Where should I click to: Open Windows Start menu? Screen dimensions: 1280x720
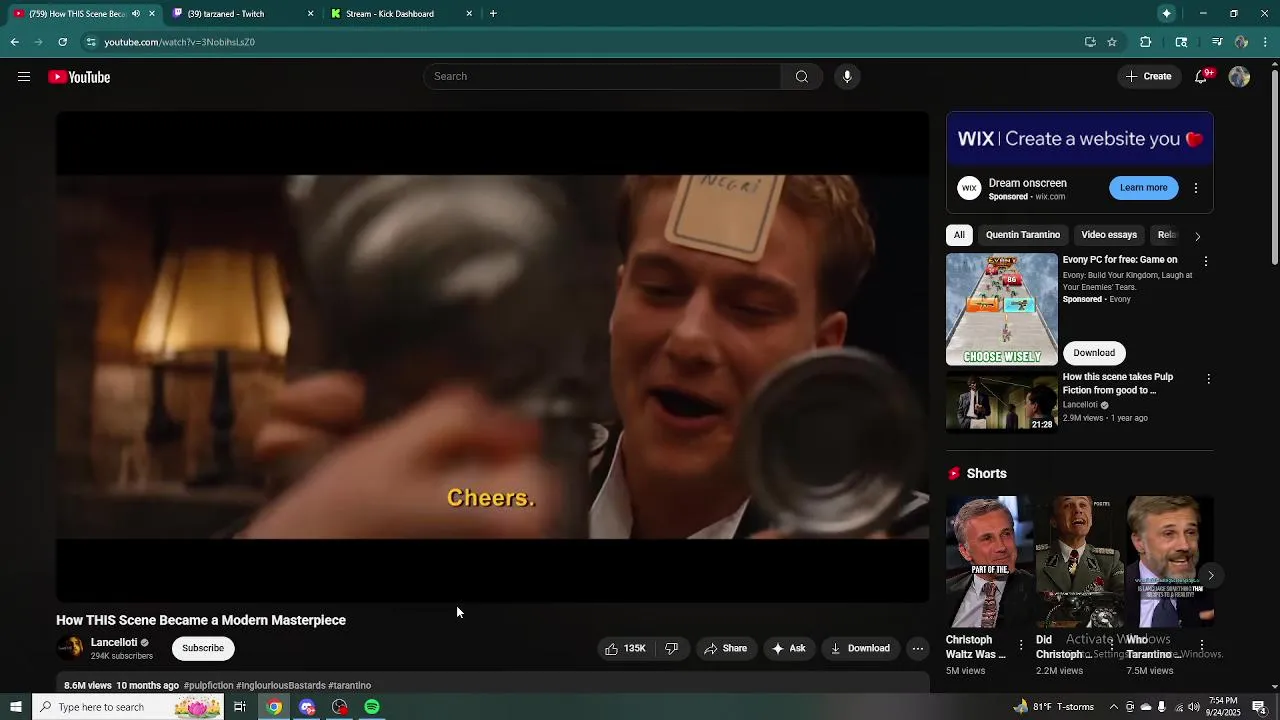(x=15, y=707)
